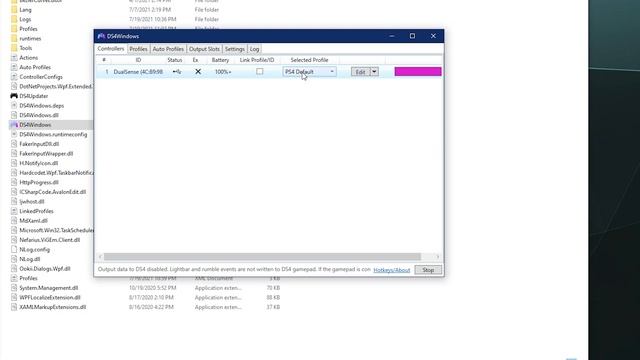
Task: Click the Logs folder icon
Action: [14, 19]
